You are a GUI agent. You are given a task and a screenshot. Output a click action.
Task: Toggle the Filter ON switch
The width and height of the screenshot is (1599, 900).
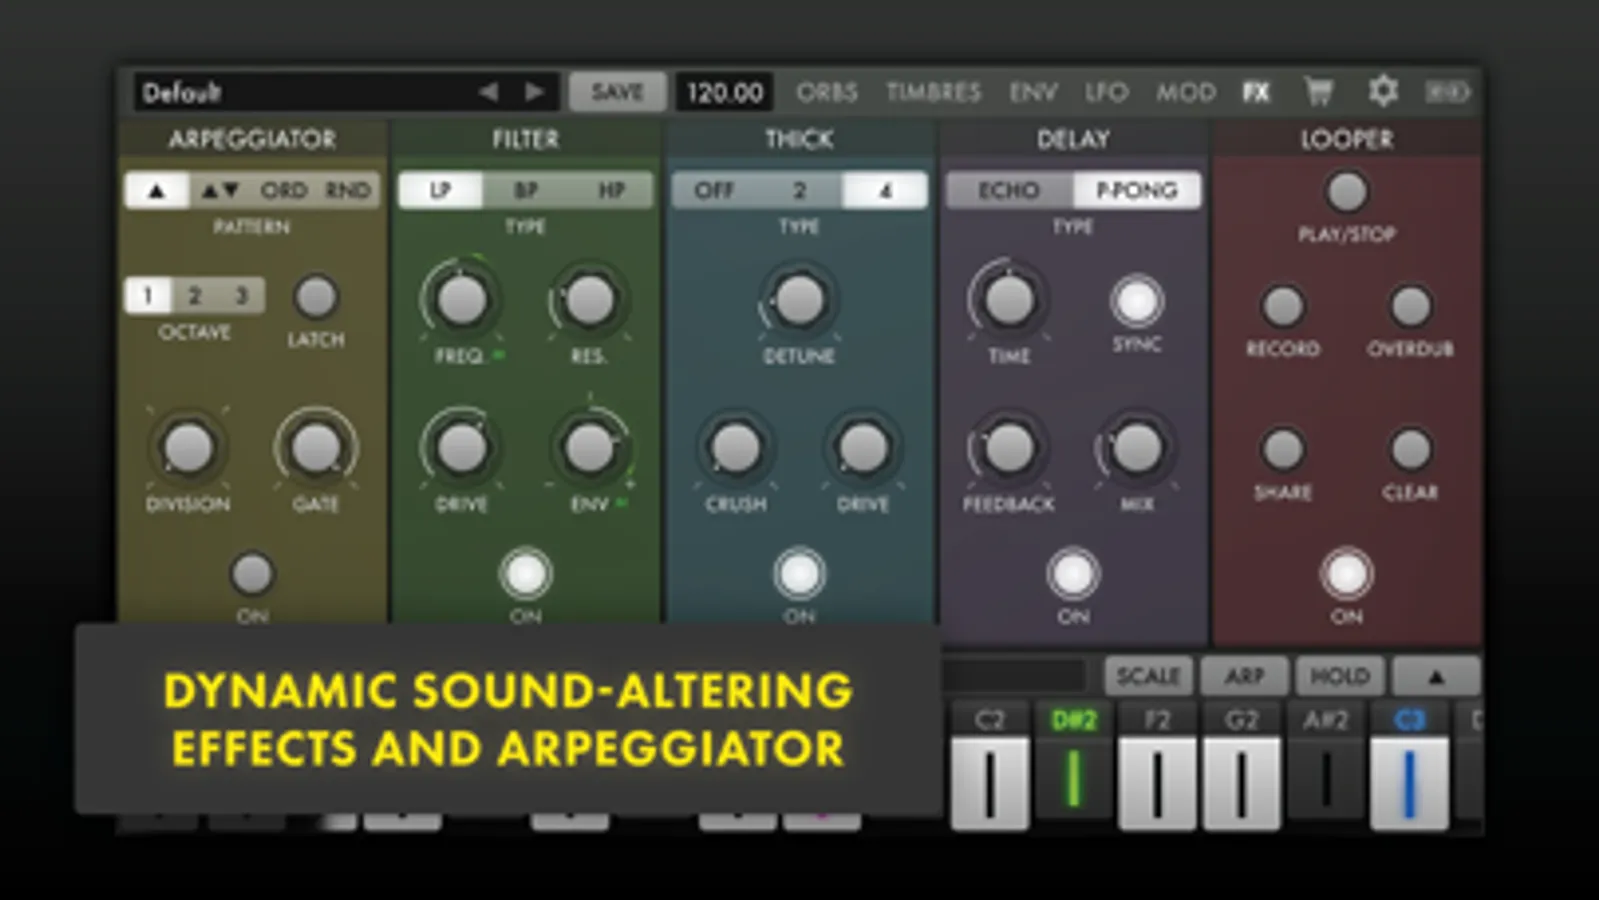(525, 574)
